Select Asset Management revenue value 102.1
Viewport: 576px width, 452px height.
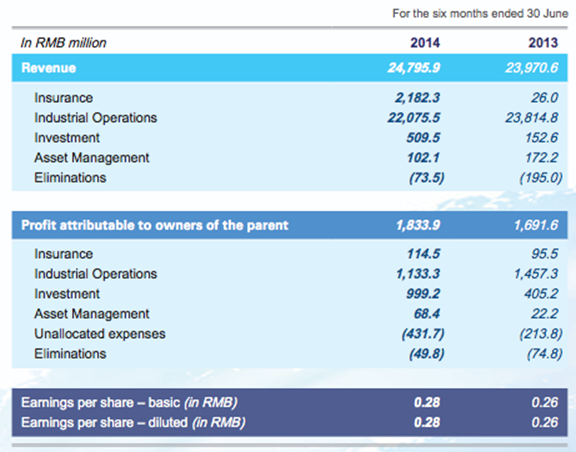pyautogui.click(x=423, y=158)
